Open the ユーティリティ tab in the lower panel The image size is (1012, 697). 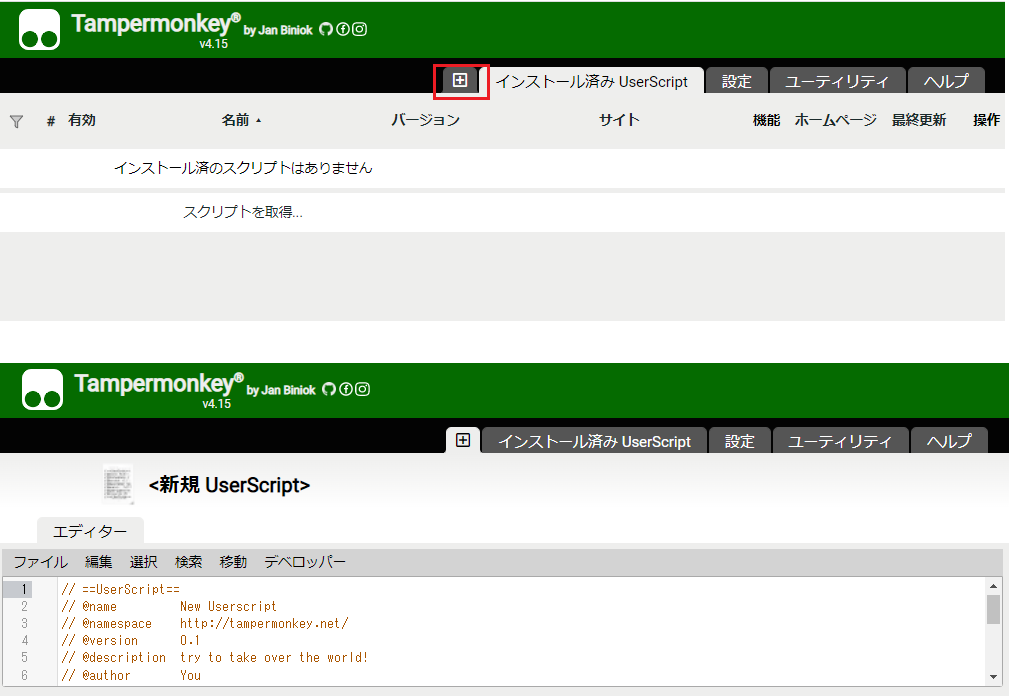click(840, 441)
